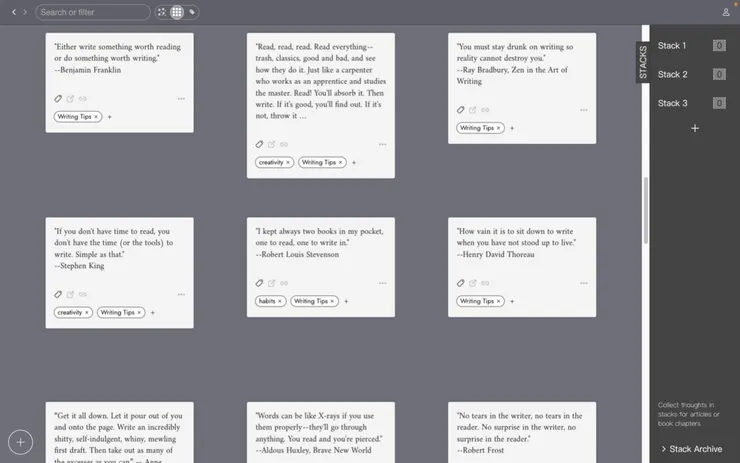740x463 pixels.
Task: Switch to the scattered view mode
Action: point(162,12)
